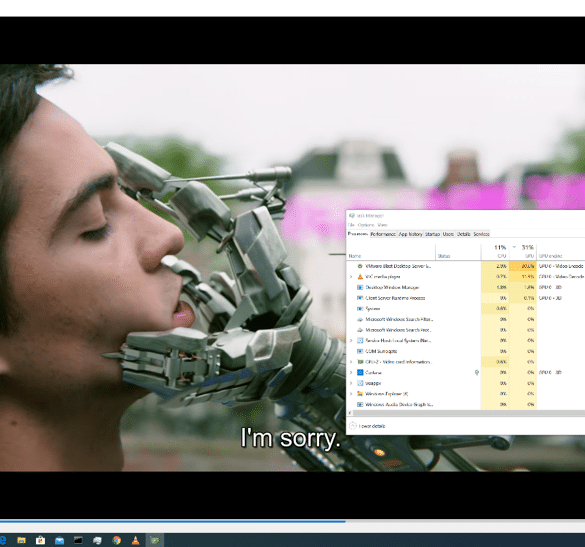This screenshot has width=585, height=547.
Task: Click the Windows Explorer process folder icon
Action: tap(360, 394)
